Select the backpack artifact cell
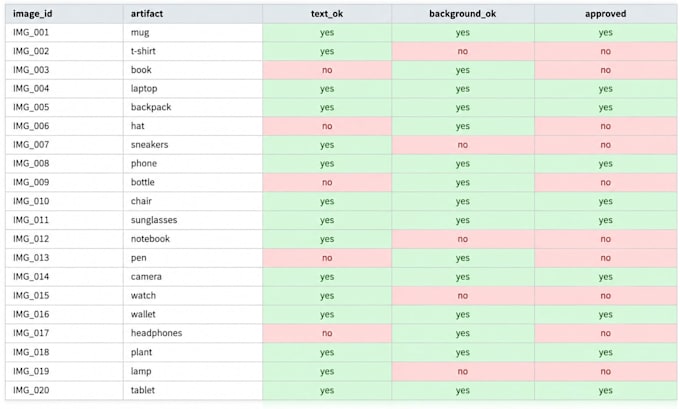 [x=193, y=107]
